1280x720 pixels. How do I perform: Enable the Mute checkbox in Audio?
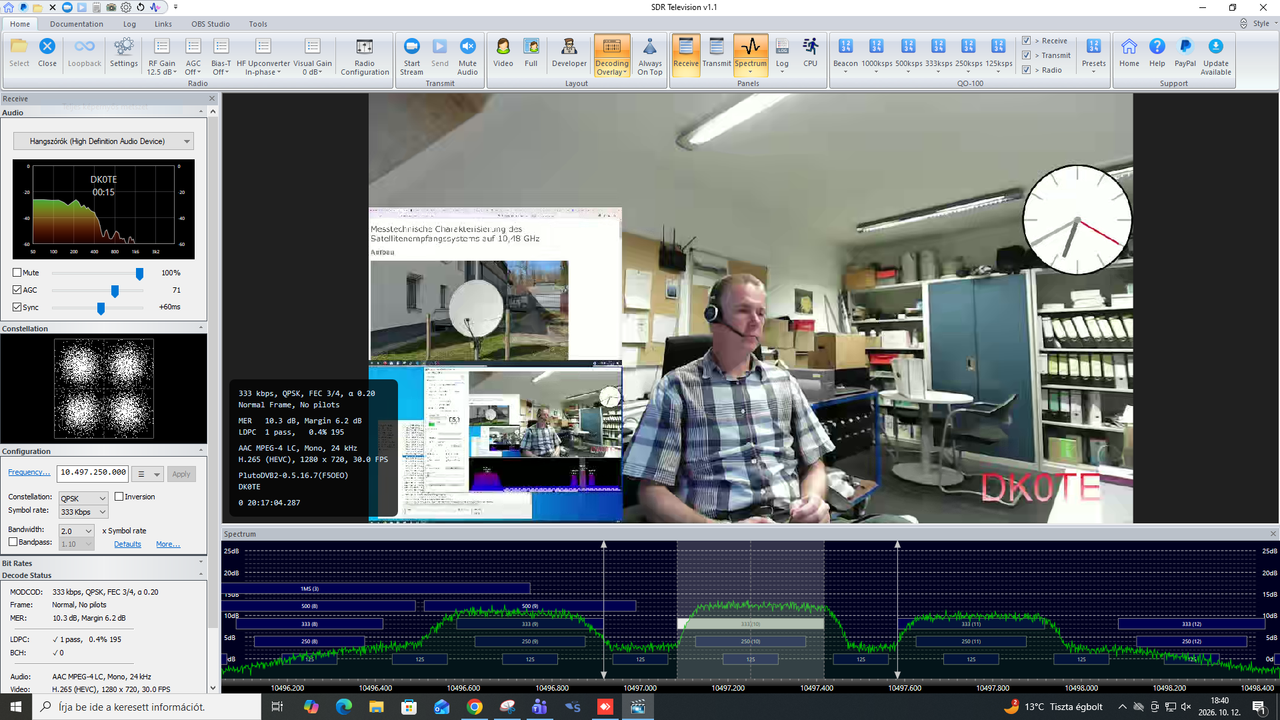pyautogui.click(x=17, y=273)
